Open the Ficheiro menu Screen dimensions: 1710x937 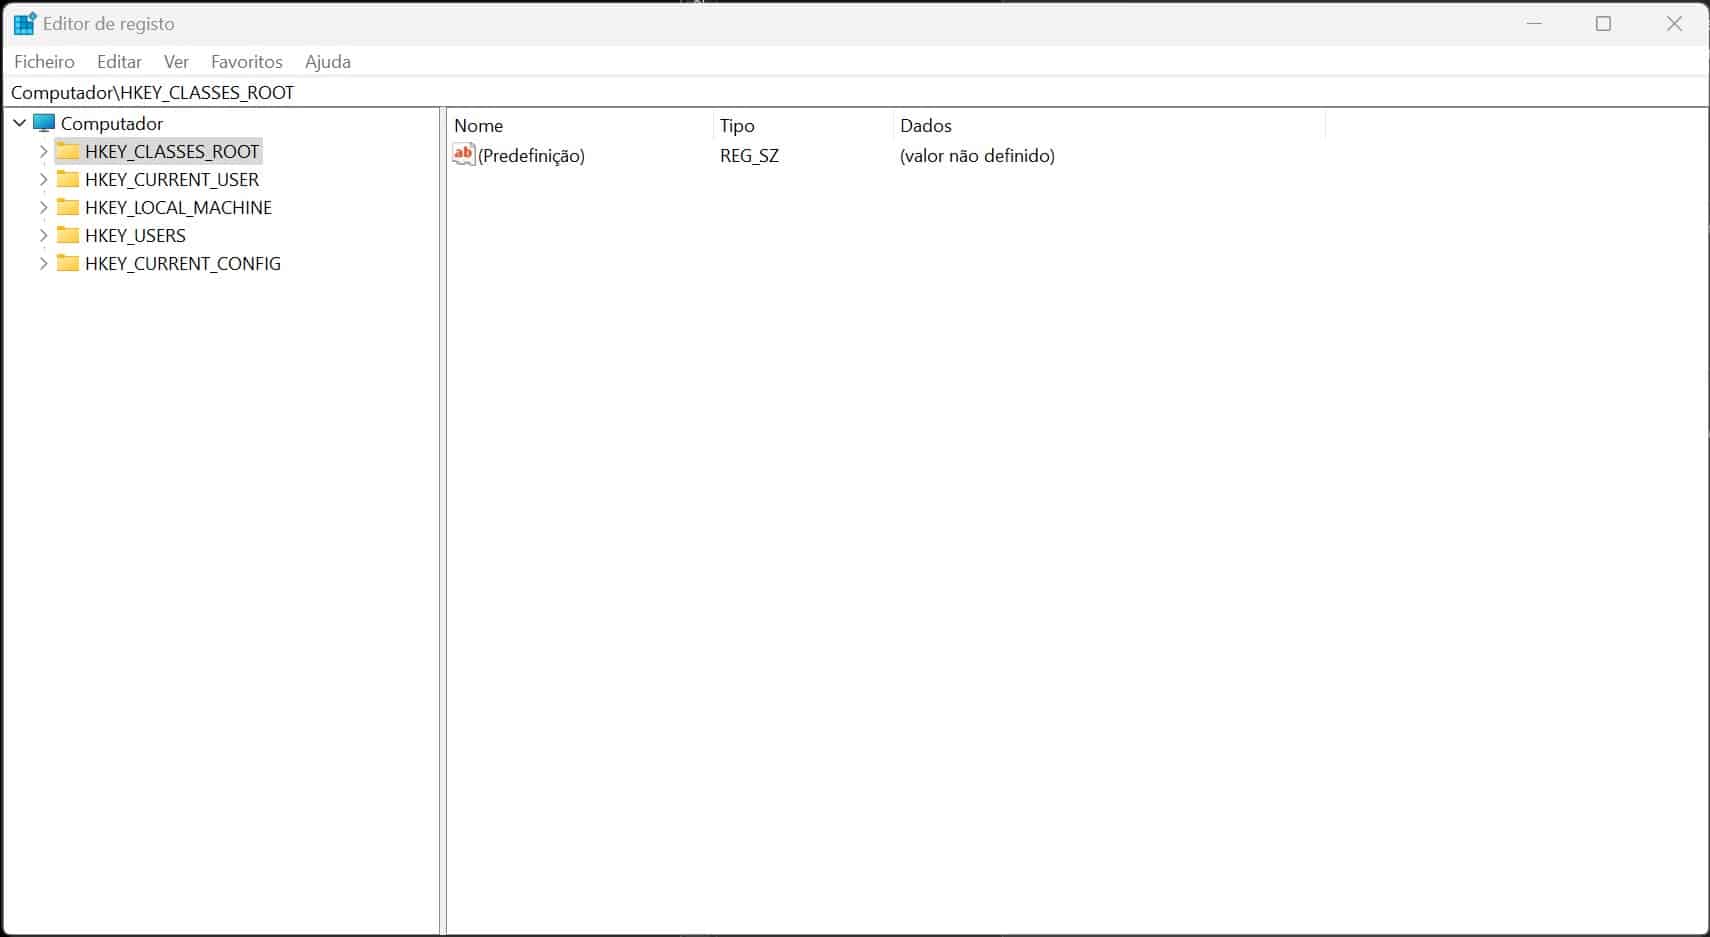[44, 61]
